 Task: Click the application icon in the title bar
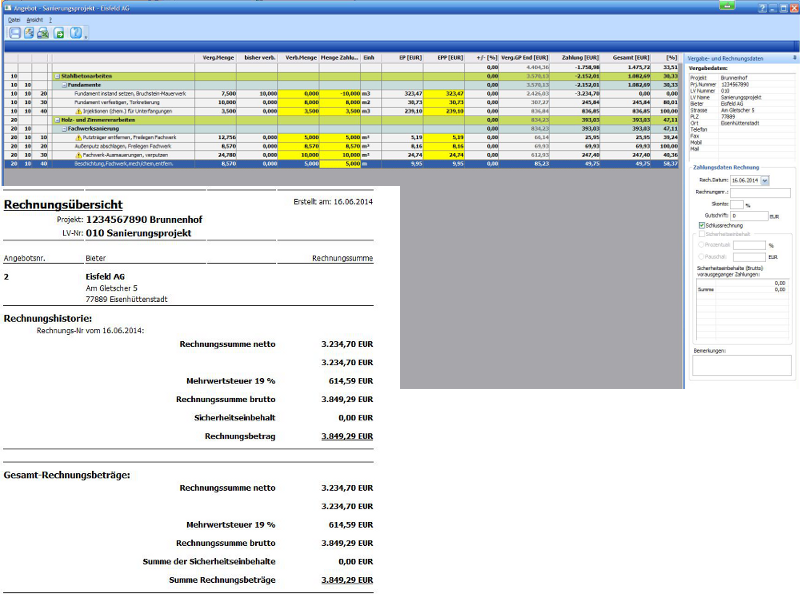click(7, 8)
